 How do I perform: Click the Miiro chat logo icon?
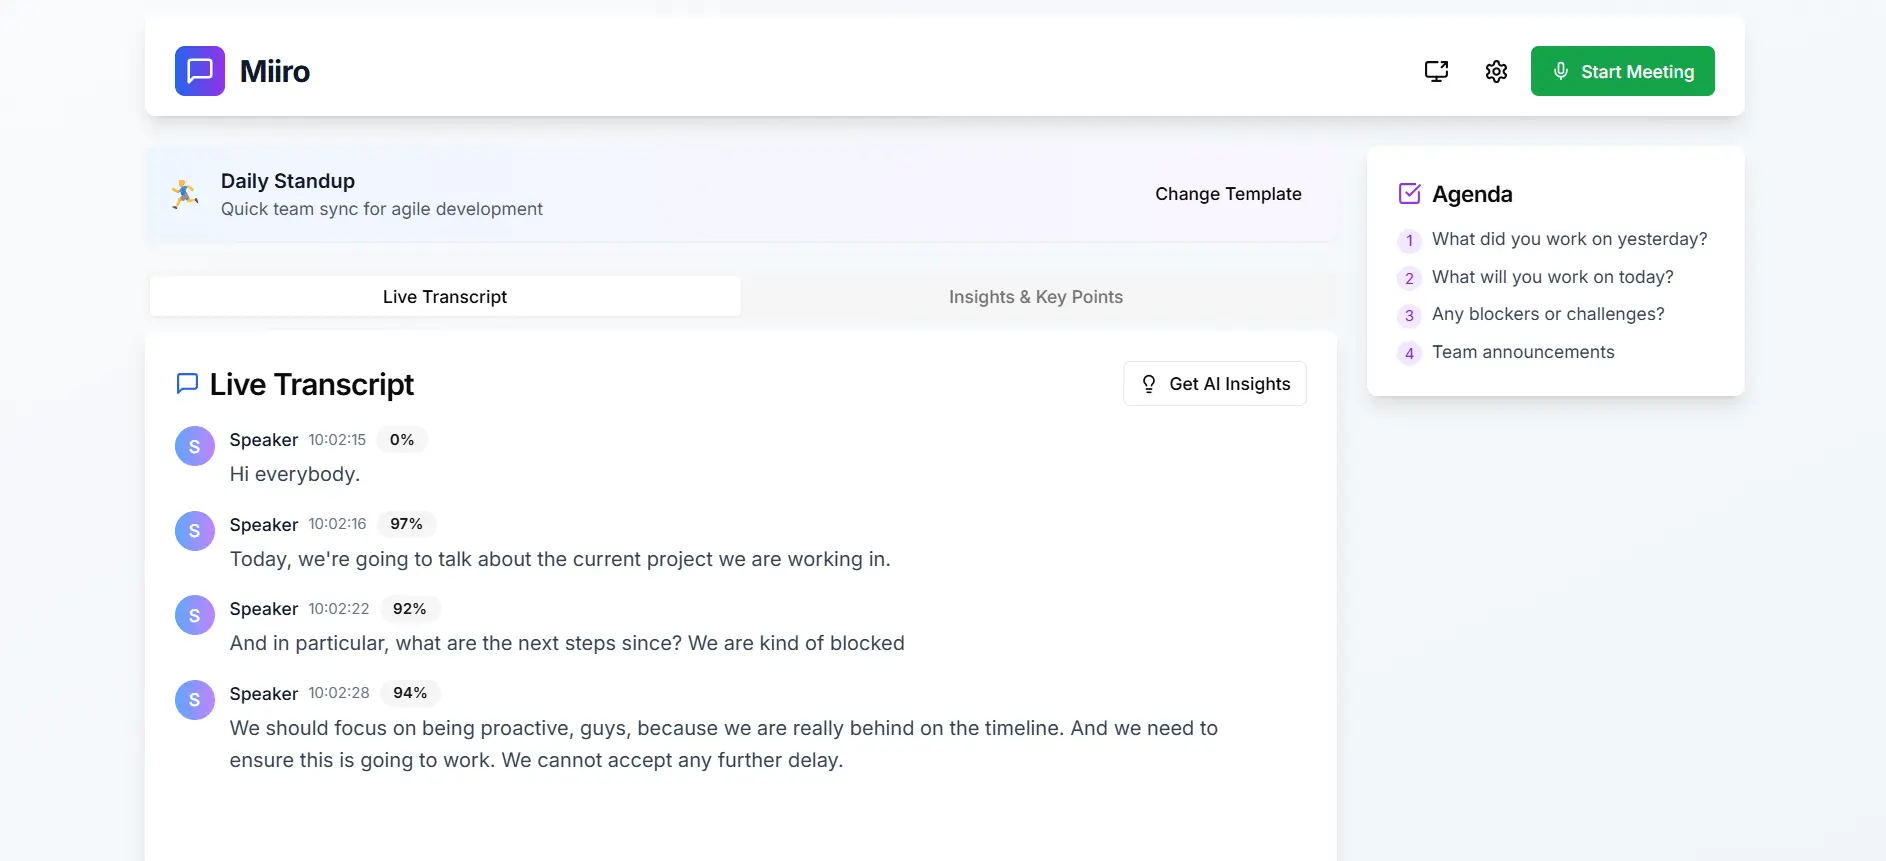[200, 71]
